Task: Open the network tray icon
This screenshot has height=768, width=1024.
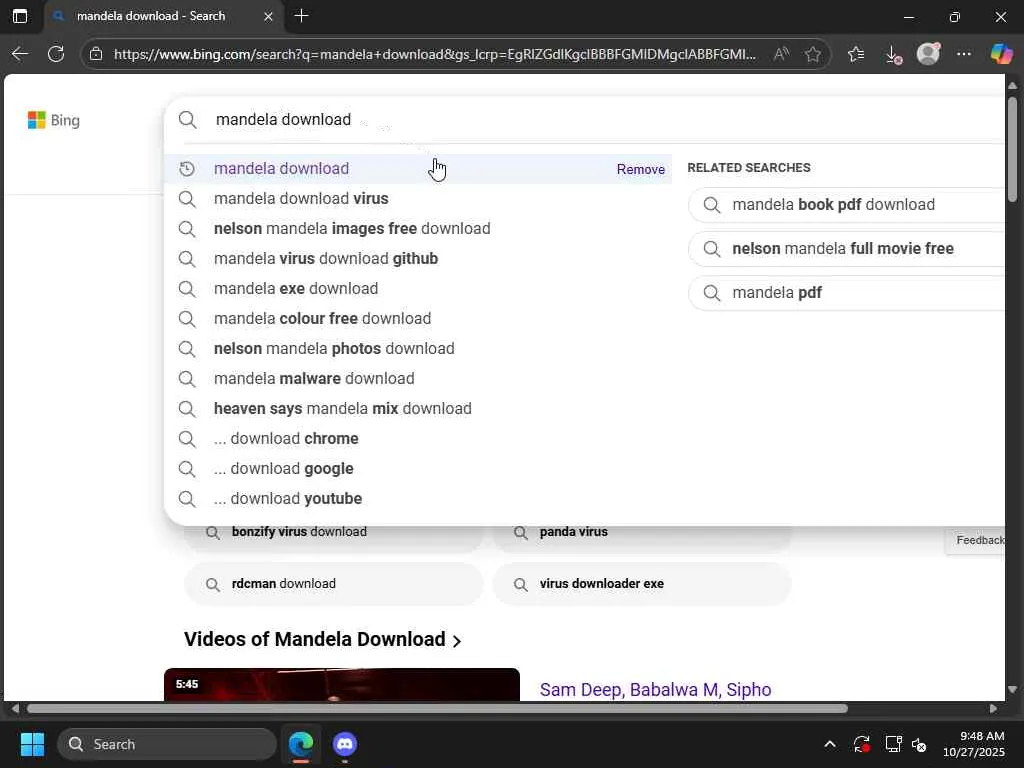Action: coord(893,744)
